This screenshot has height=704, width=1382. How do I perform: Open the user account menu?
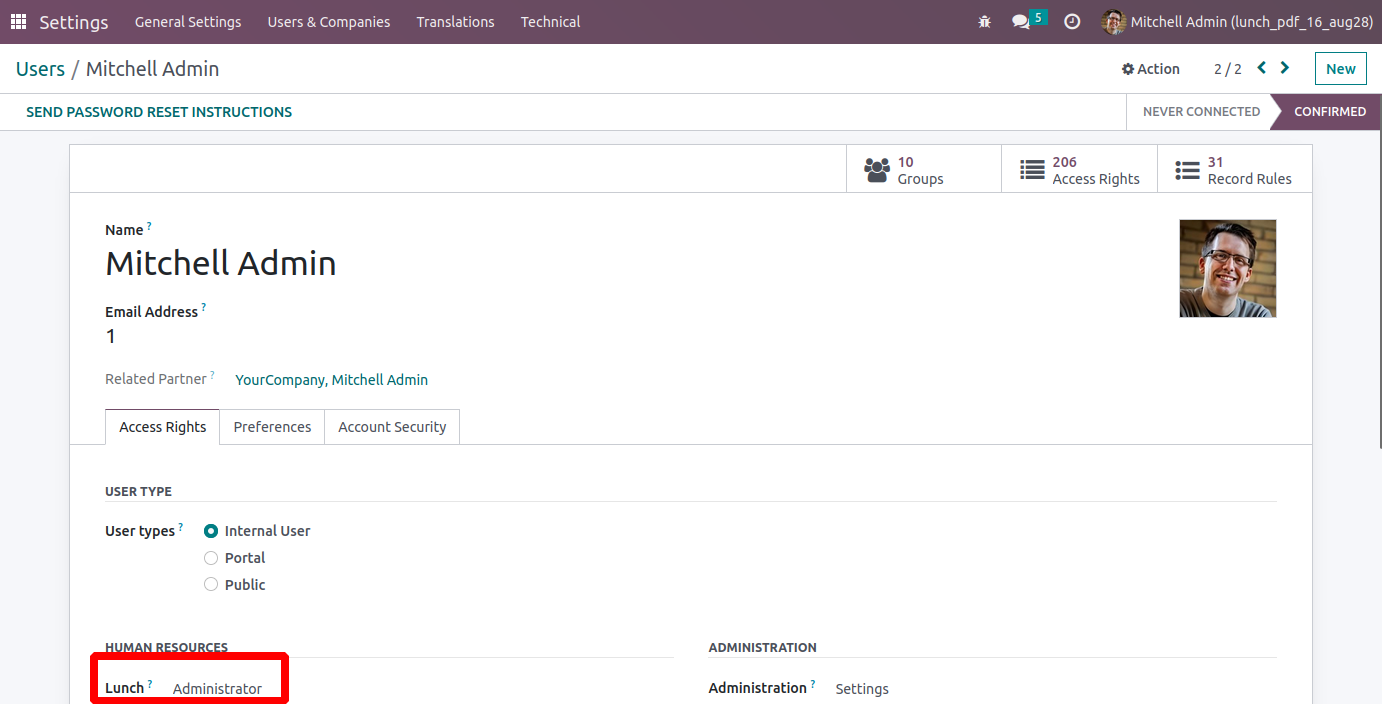pos(1238,22)
